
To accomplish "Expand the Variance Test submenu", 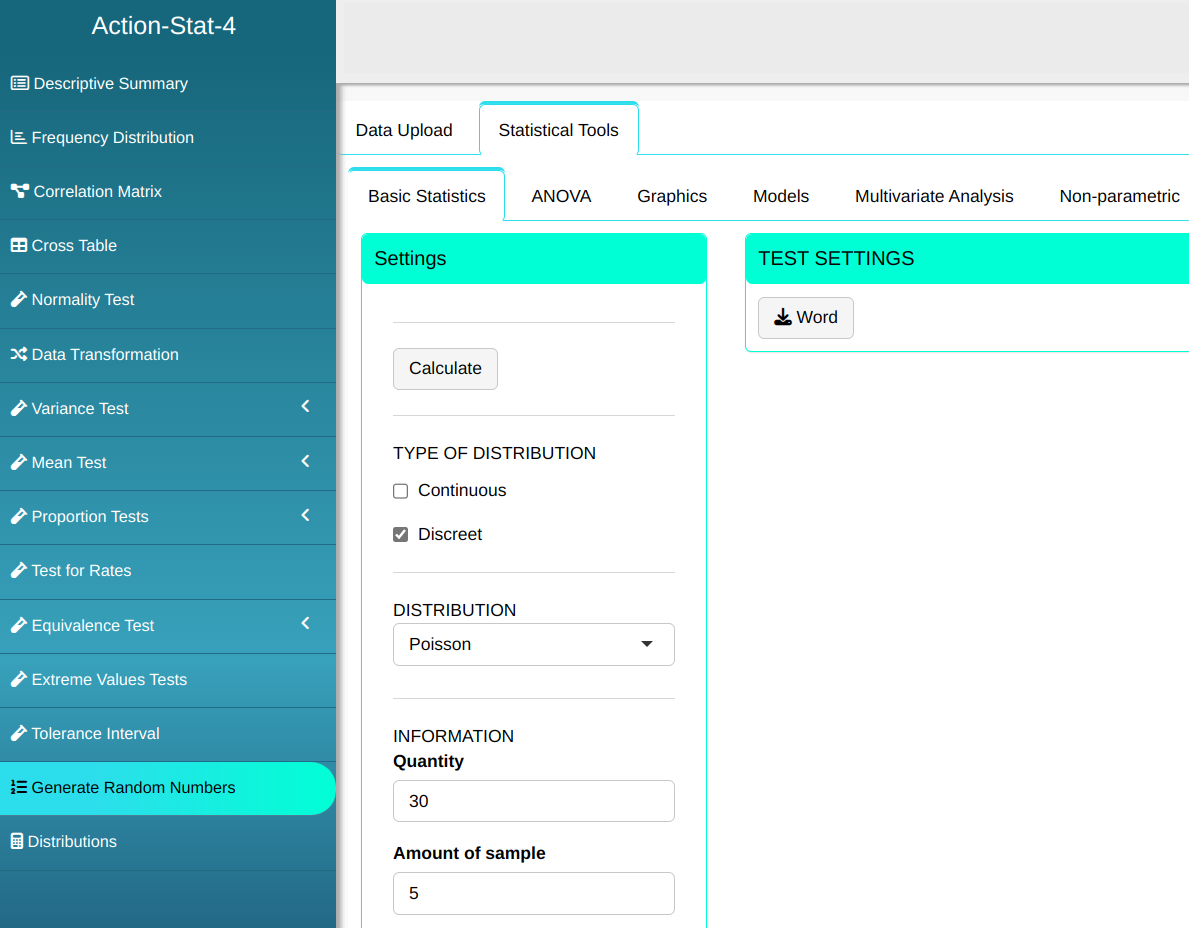I will click(305, 406).
